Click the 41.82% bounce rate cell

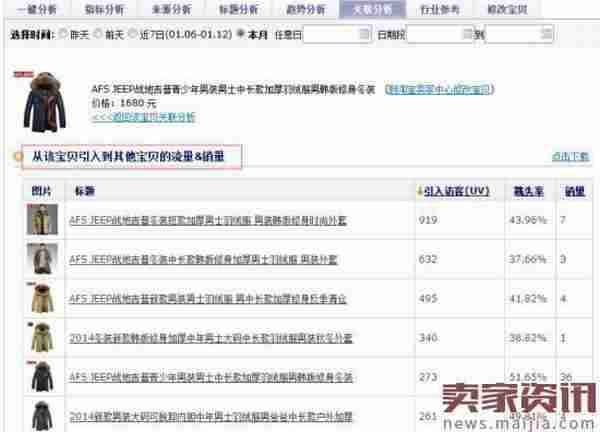pyautogui.click(x=528, y=298)
